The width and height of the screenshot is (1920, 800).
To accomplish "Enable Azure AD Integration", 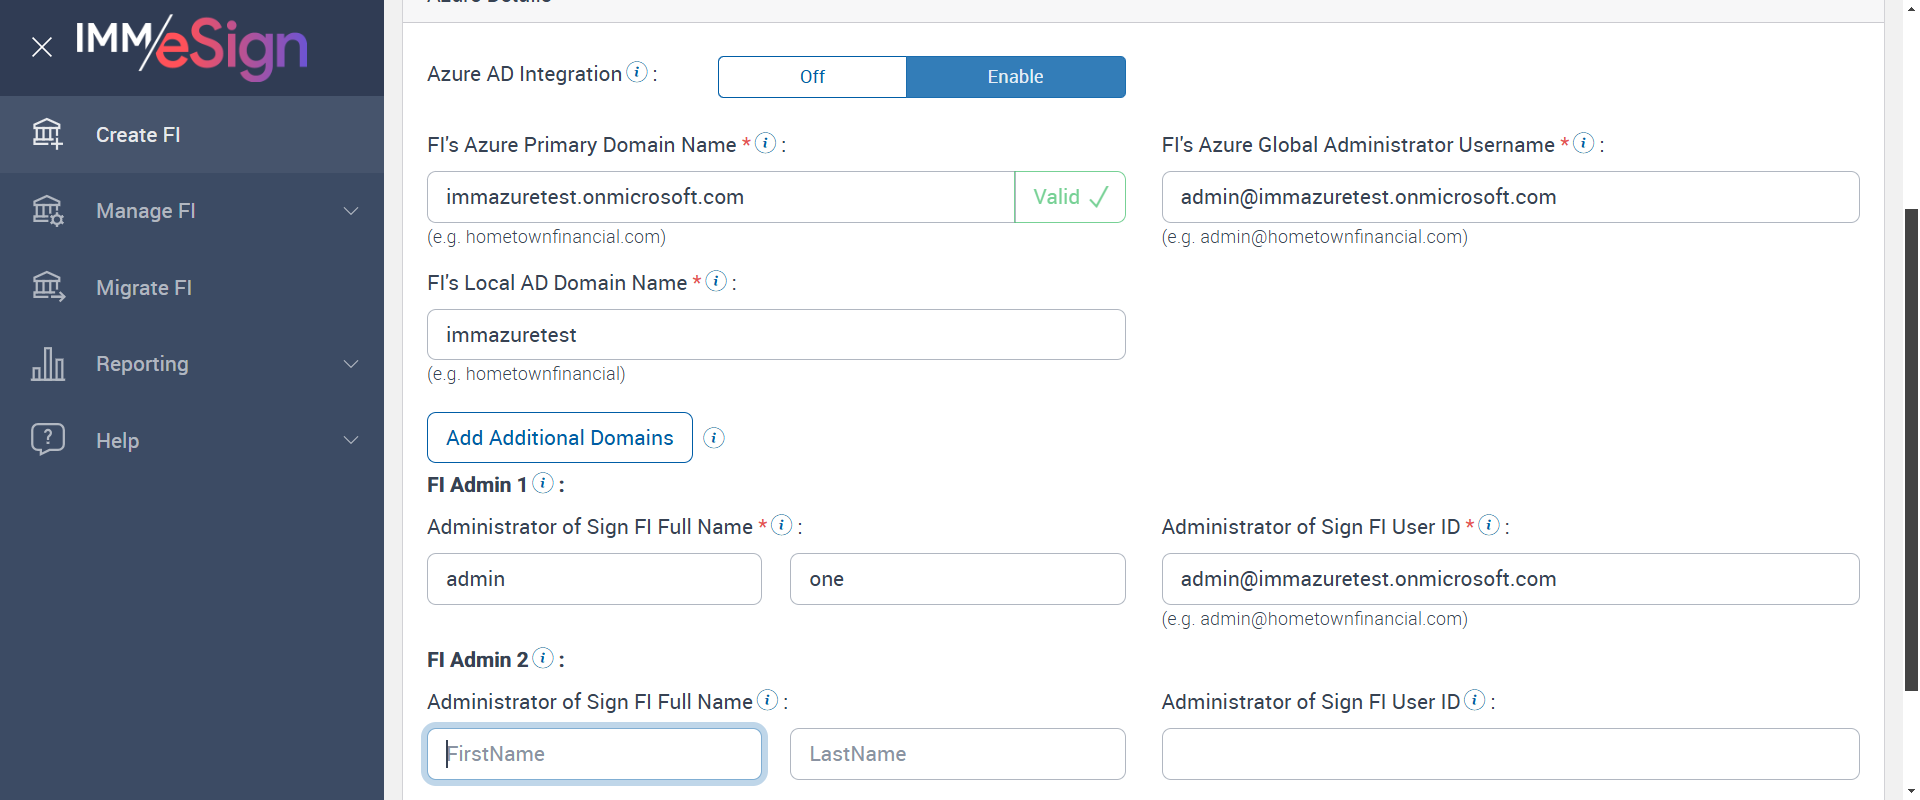I will [1015, 77].
